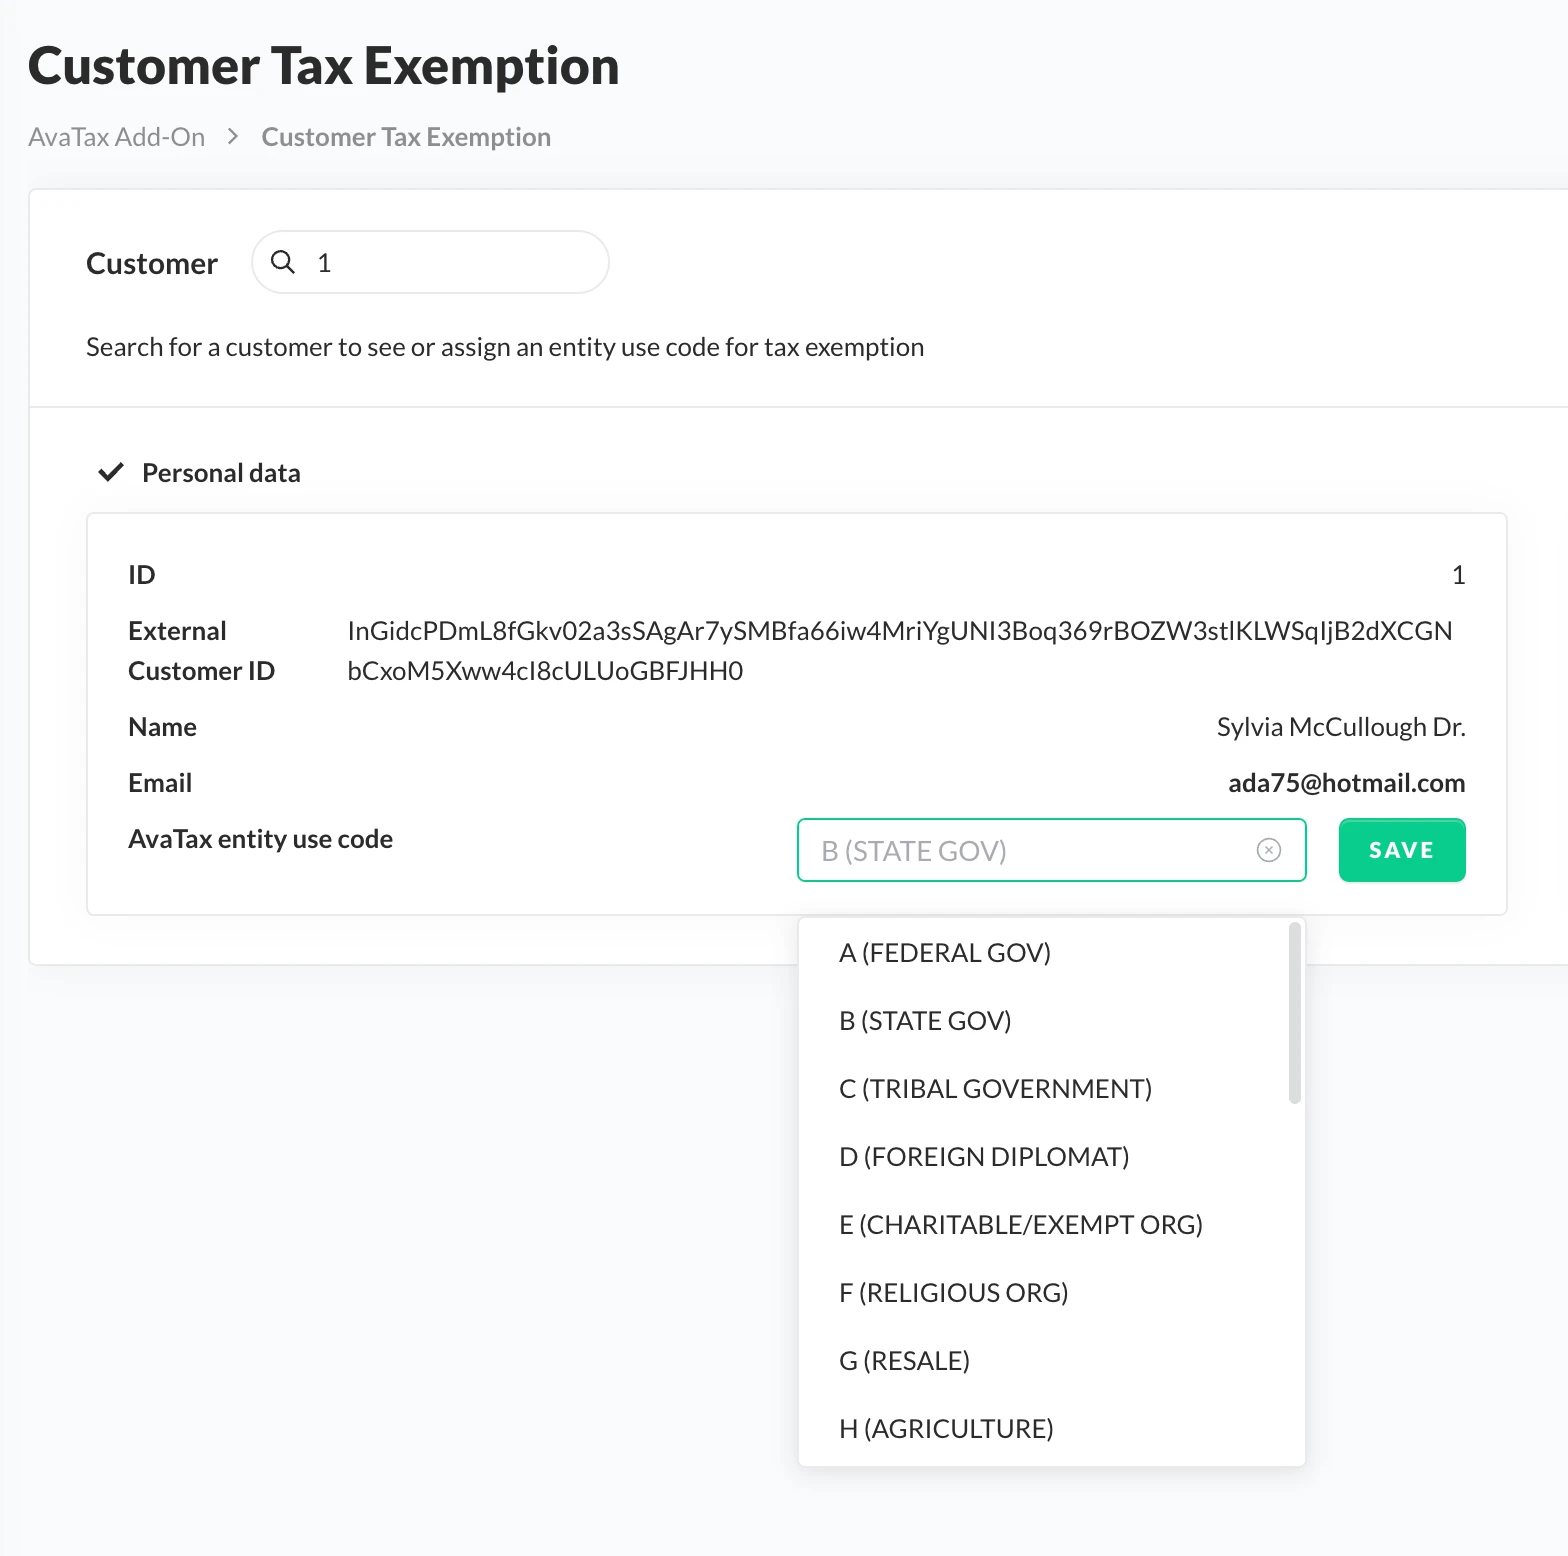The height and width of the screenshot is (1556, 1568).
Task: Pick E (CHARITABLE/EXEMPT ORG) option
Action: pos(1045,1225)
